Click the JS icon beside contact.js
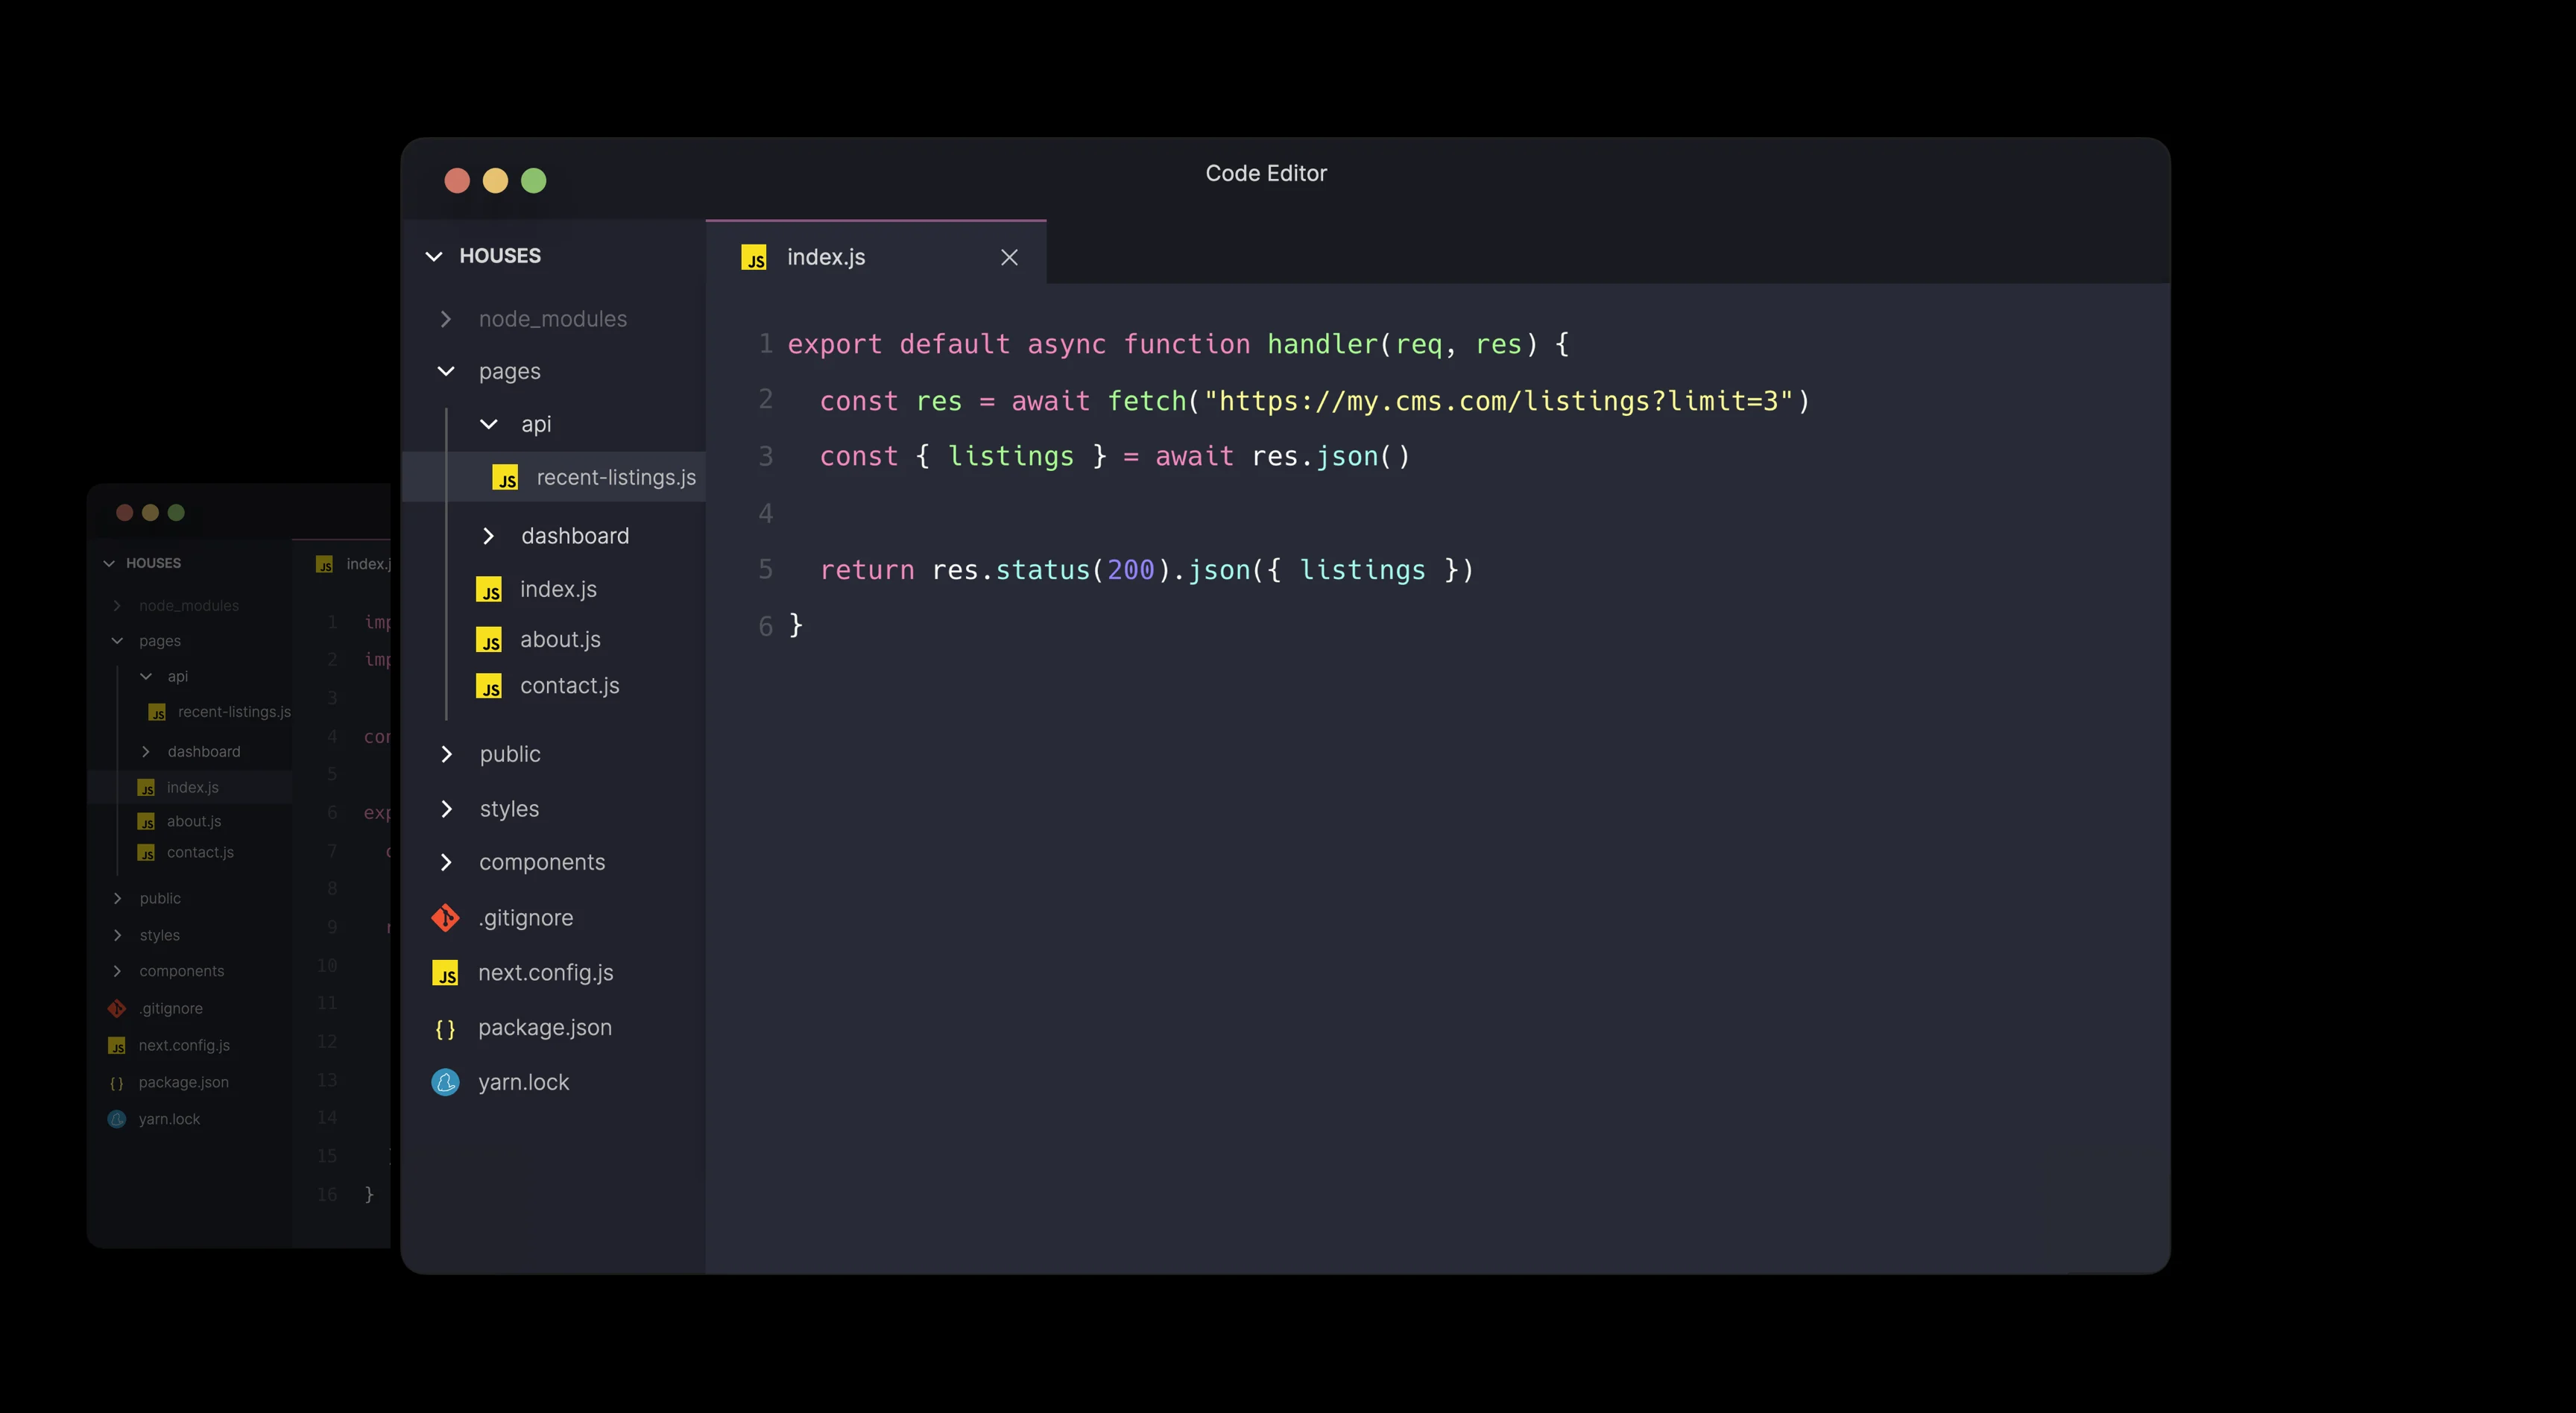Screen dimensions: 2576x1413 489,686
